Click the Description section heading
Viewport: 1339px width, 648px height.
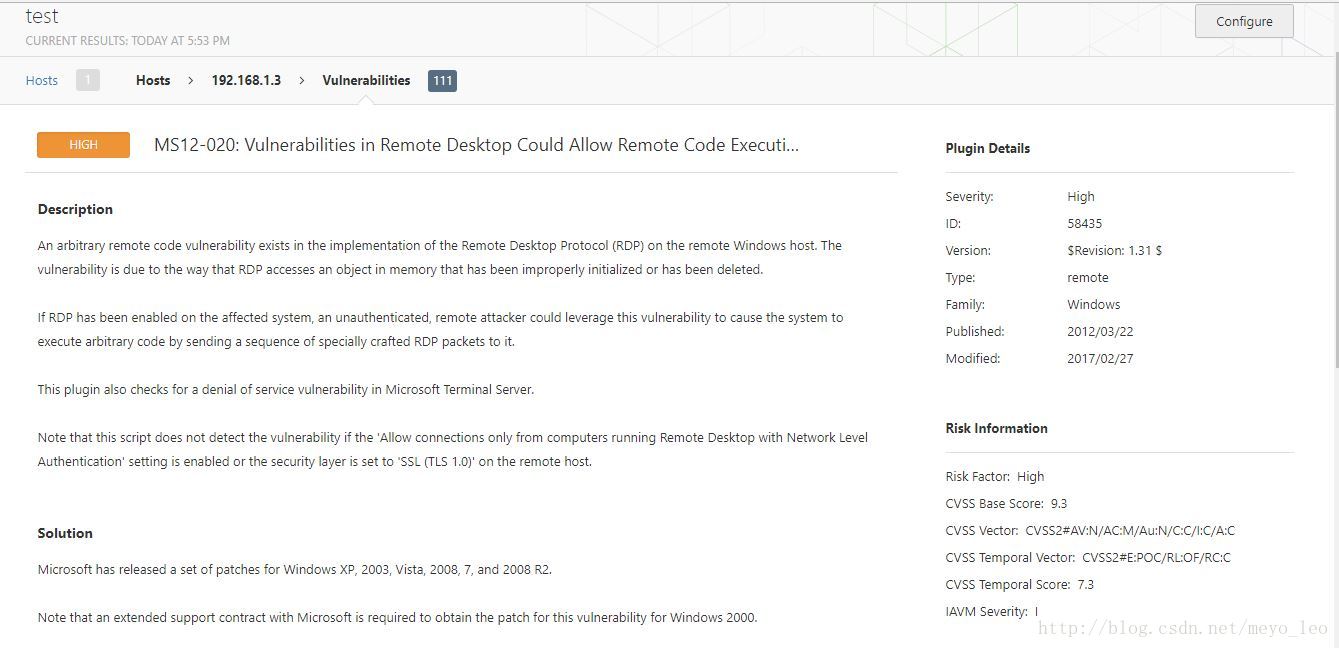click(x=75, y=209)
